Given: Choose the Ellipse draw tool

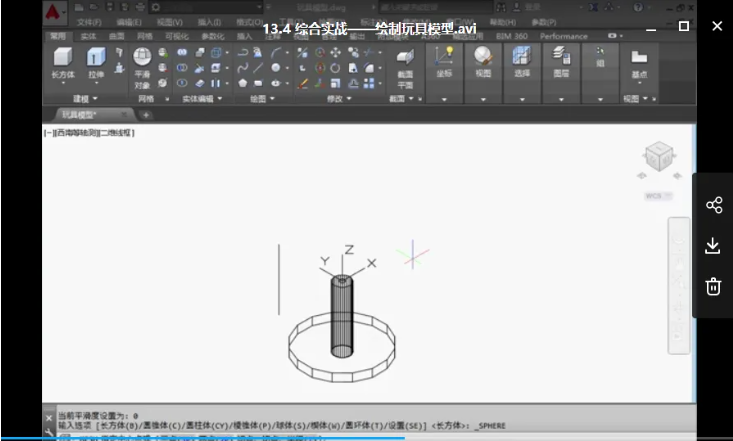Looking at the screenshot, I should tap(276, 83).
